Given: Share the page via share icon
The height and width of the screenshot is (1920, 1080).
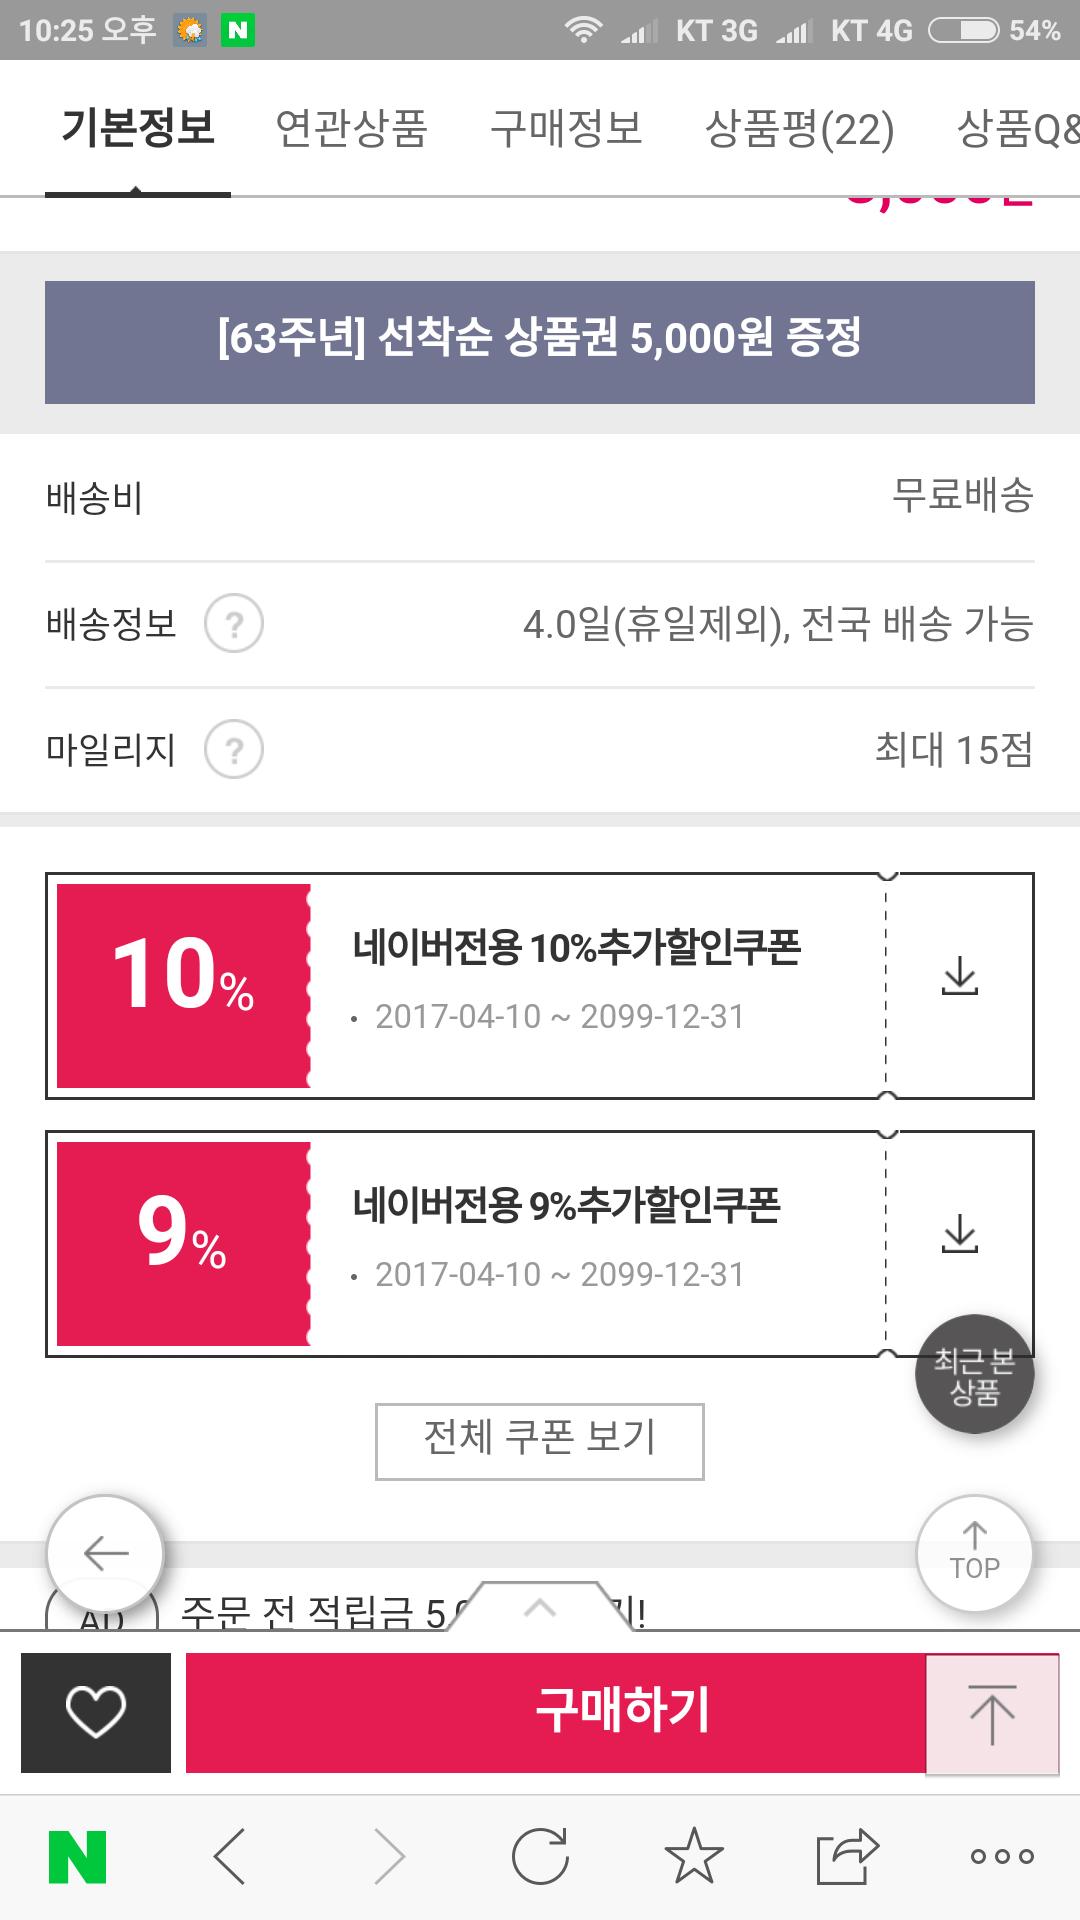Looking at the screenshot, I should 847,1857.
